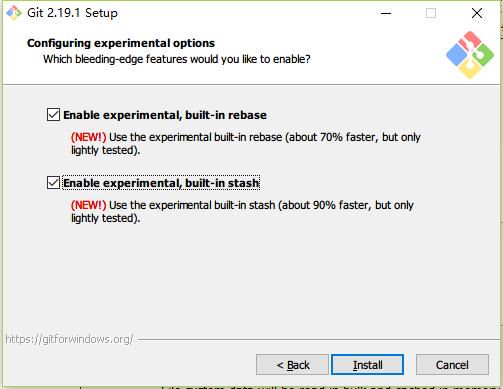Image resolution: width=503 pixels, height=389 pixels.
Task: Click the 'Which bleeding-edge features' subtitle
Action: [177, 59]
